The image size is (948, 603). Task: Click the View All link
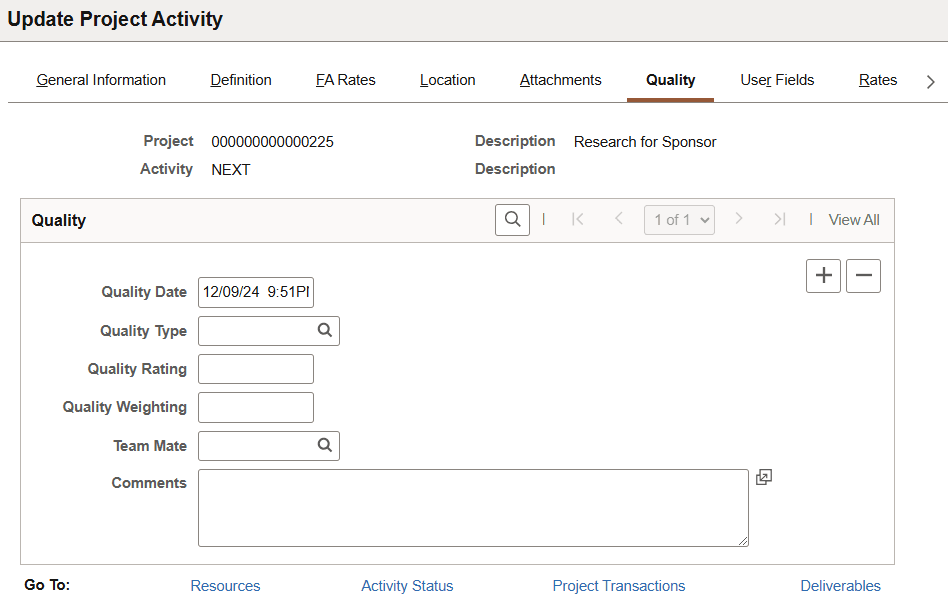pos(854,219)
